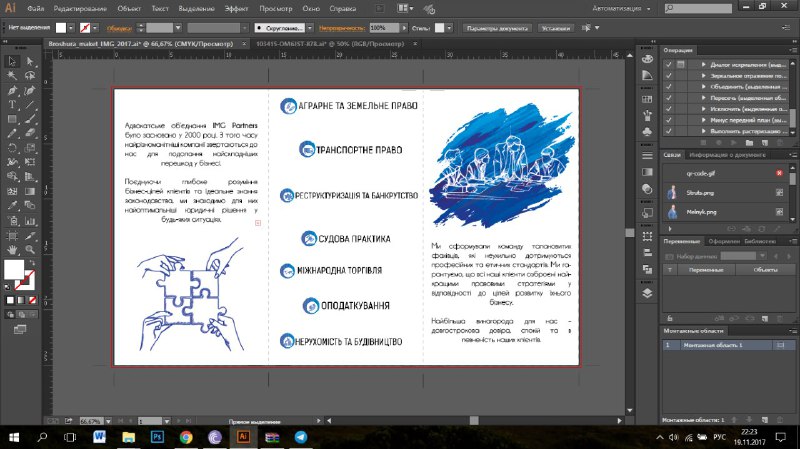
Task: Toggle checkmark for 'Минус передний план' action
Action: coord(668,120)
